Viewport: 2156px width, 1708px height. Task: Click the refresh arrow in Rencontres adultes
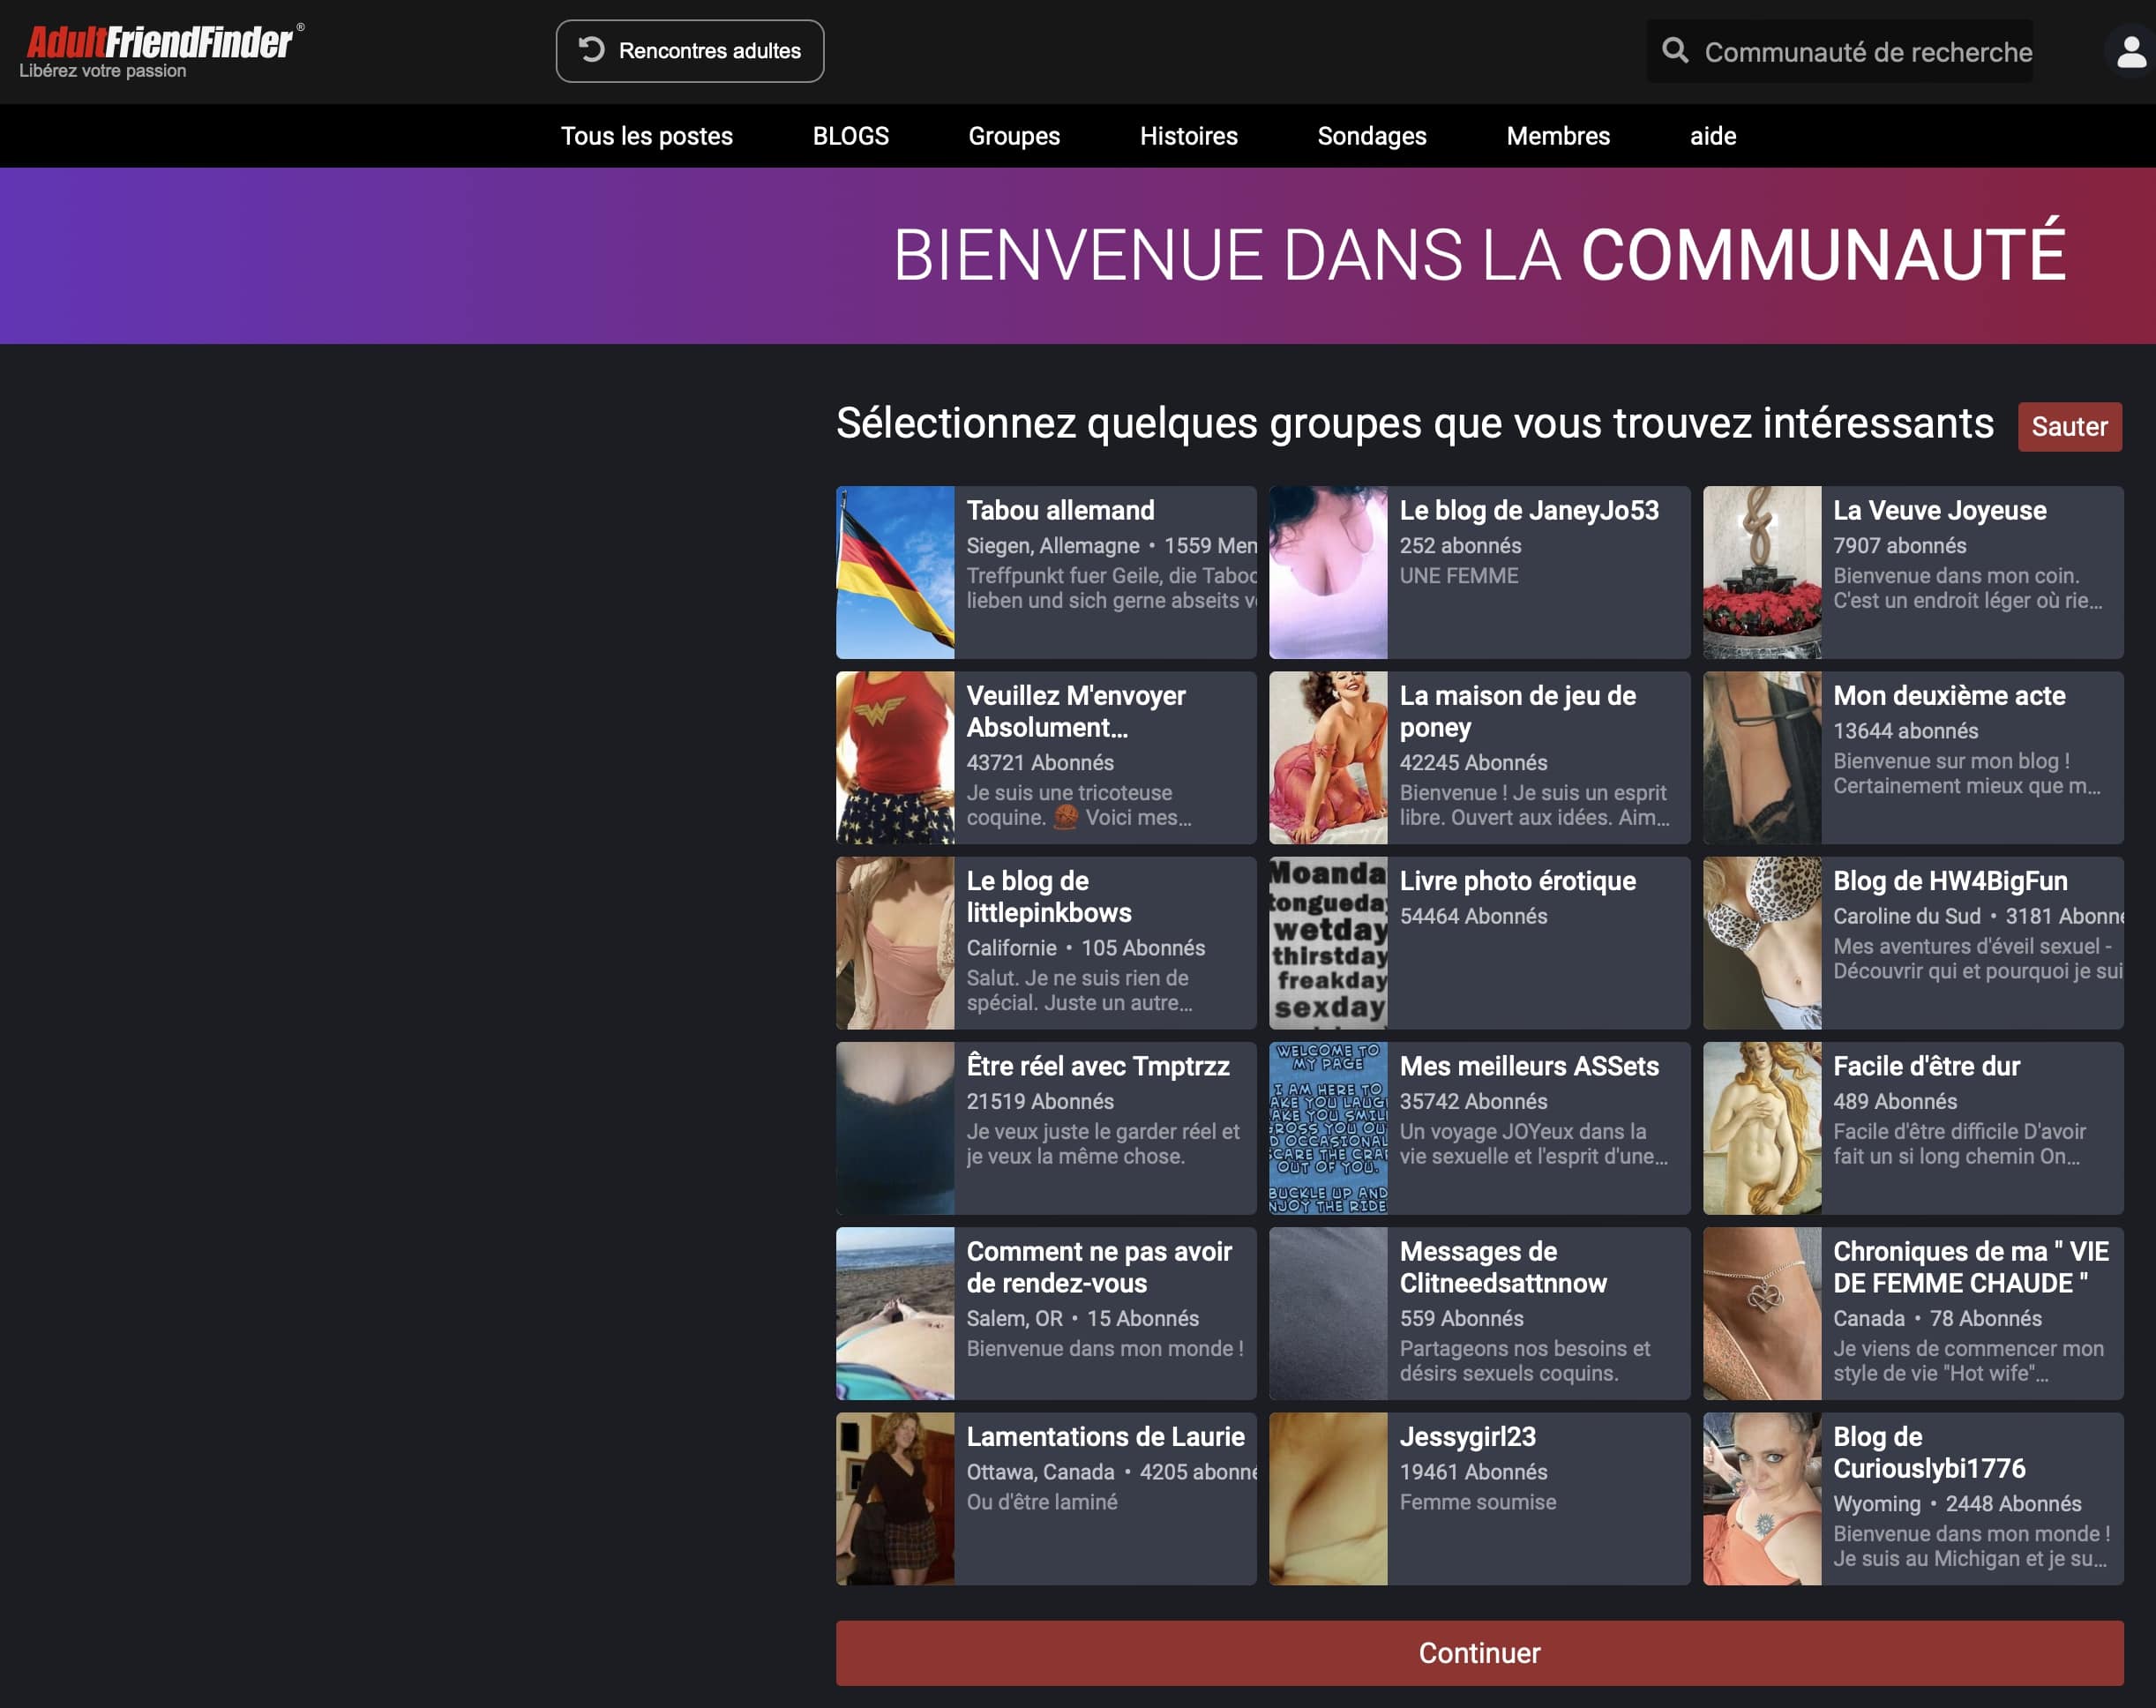592,50
